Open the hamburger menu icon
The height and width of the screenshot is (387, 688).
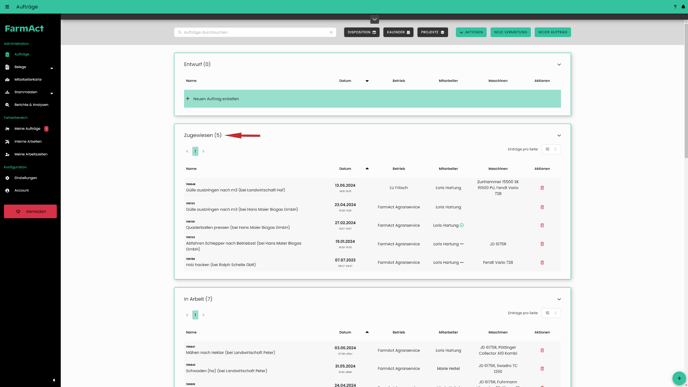[x=7, y=7]
